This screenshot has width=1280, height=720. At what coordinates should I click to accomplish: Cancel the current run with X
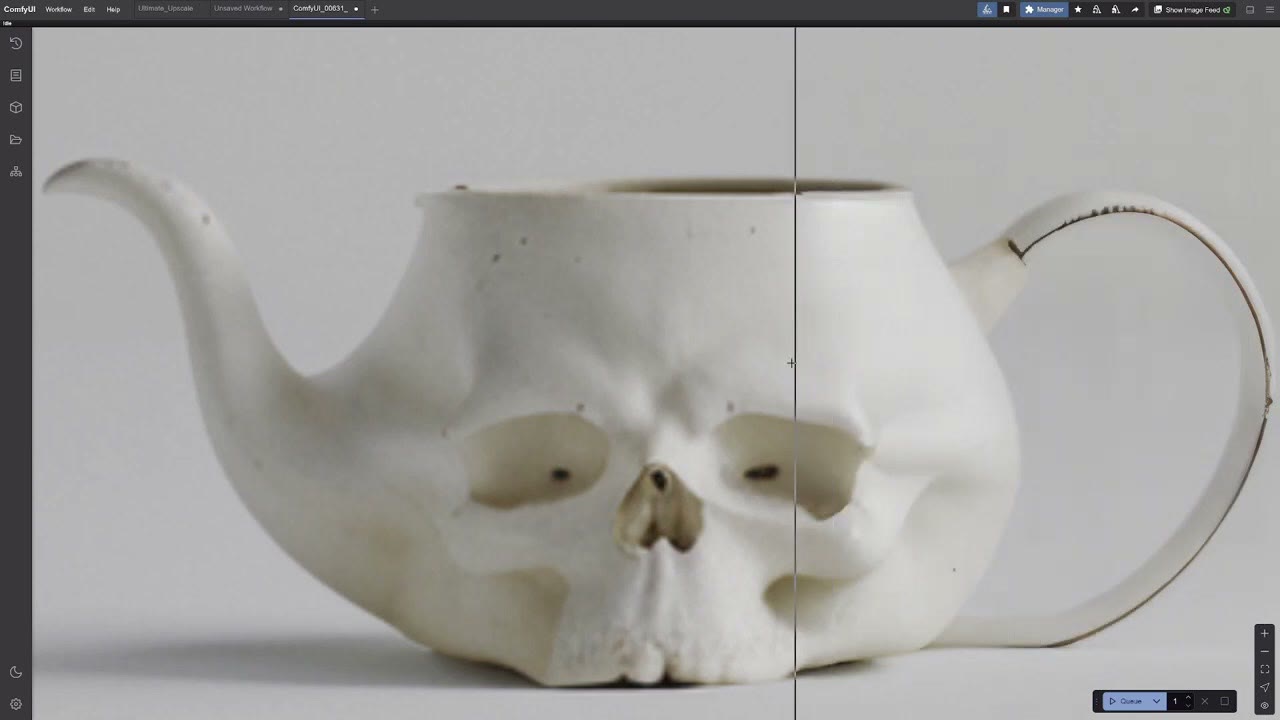(1205, 701)
